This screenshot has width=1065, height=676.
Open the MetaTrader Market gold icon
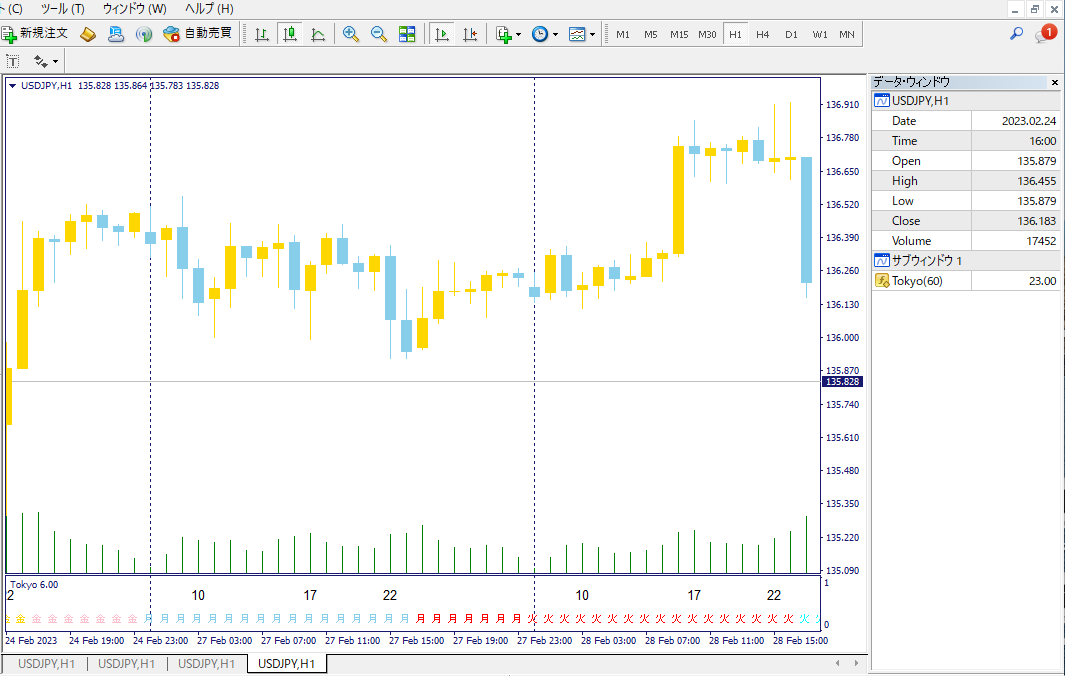(x=88, y=34)
